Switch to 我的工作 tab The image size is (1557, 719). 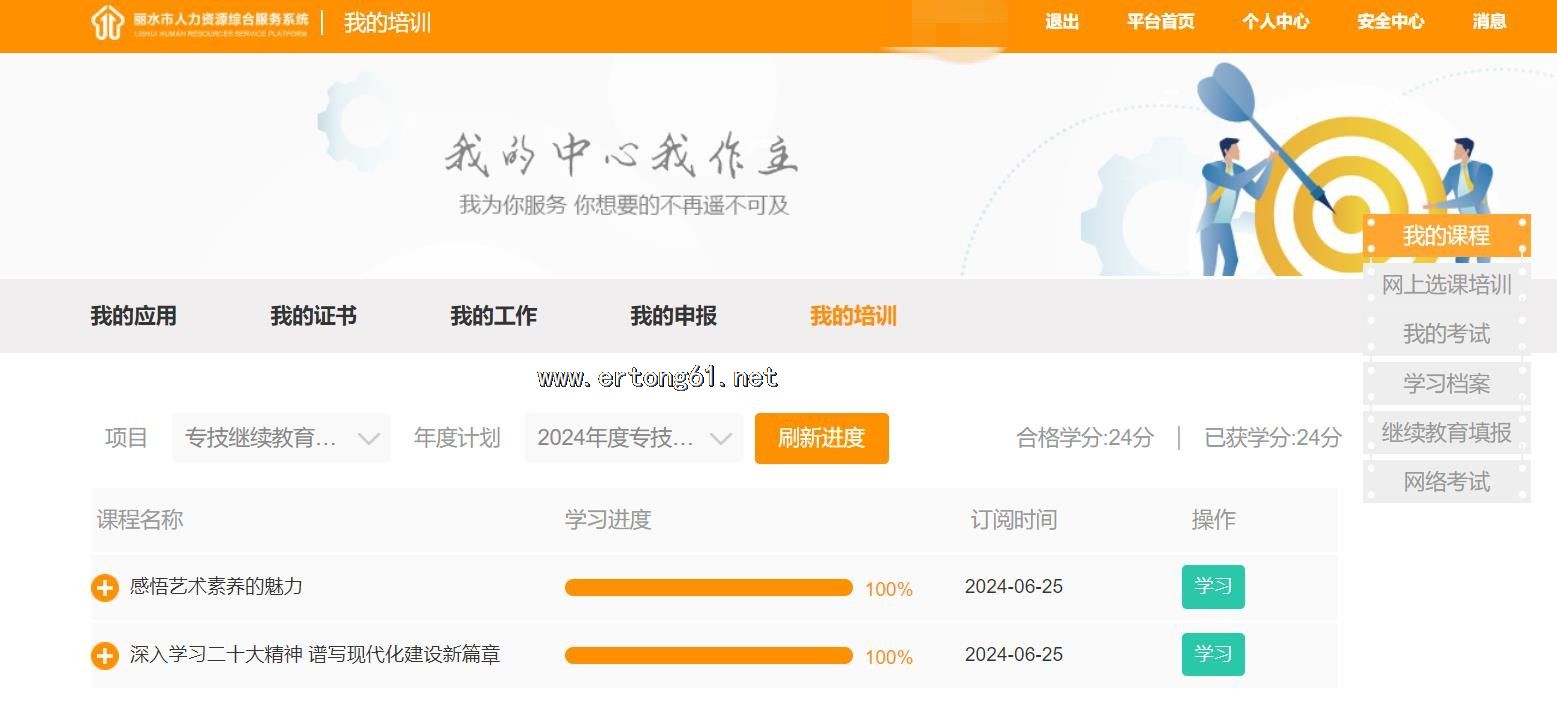[x=493, y=316]
